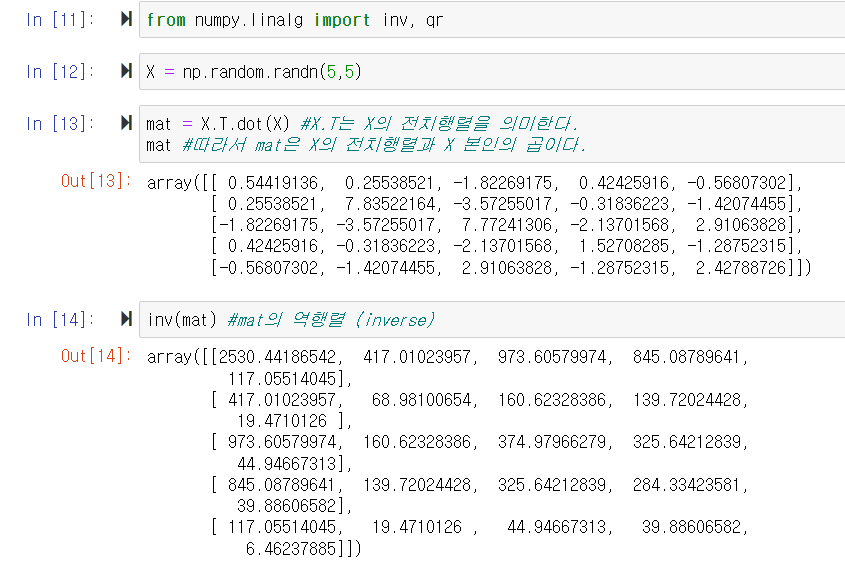Click value 68.98100654 in Out[14] array

click(421, 400)
